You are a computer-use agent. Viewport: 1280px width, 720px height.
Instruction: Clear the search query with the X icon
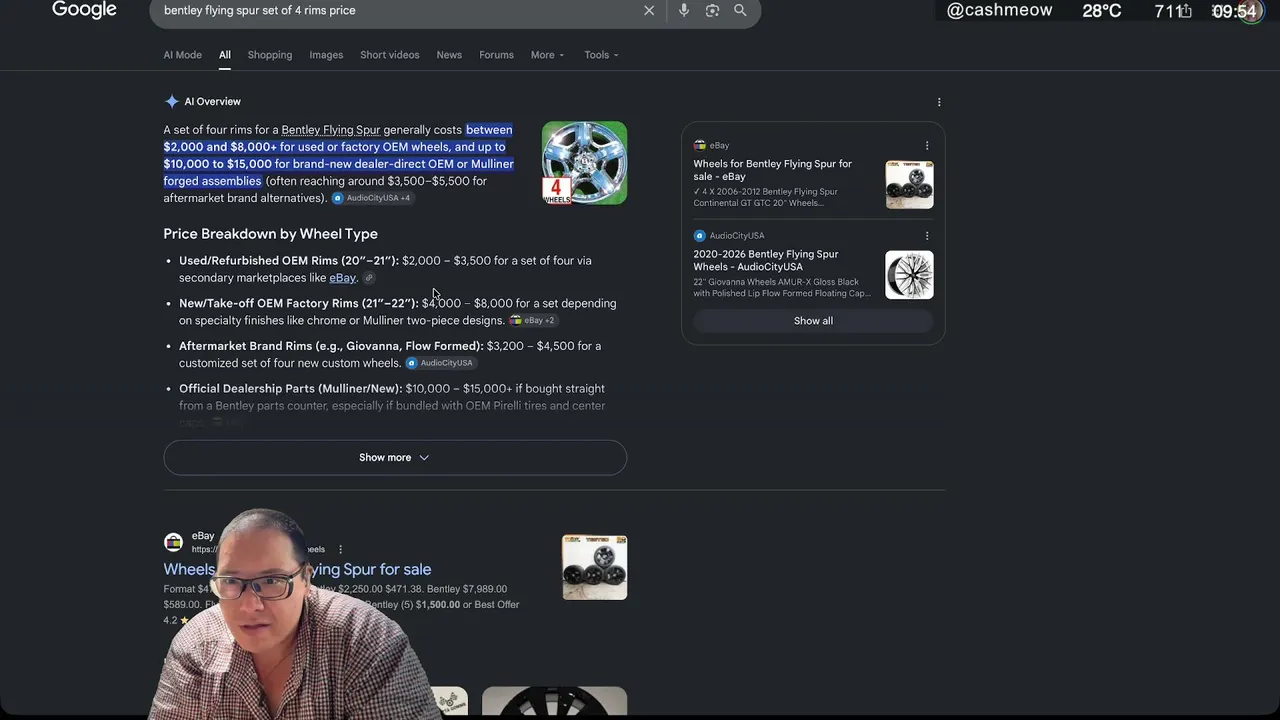[649, 10]
